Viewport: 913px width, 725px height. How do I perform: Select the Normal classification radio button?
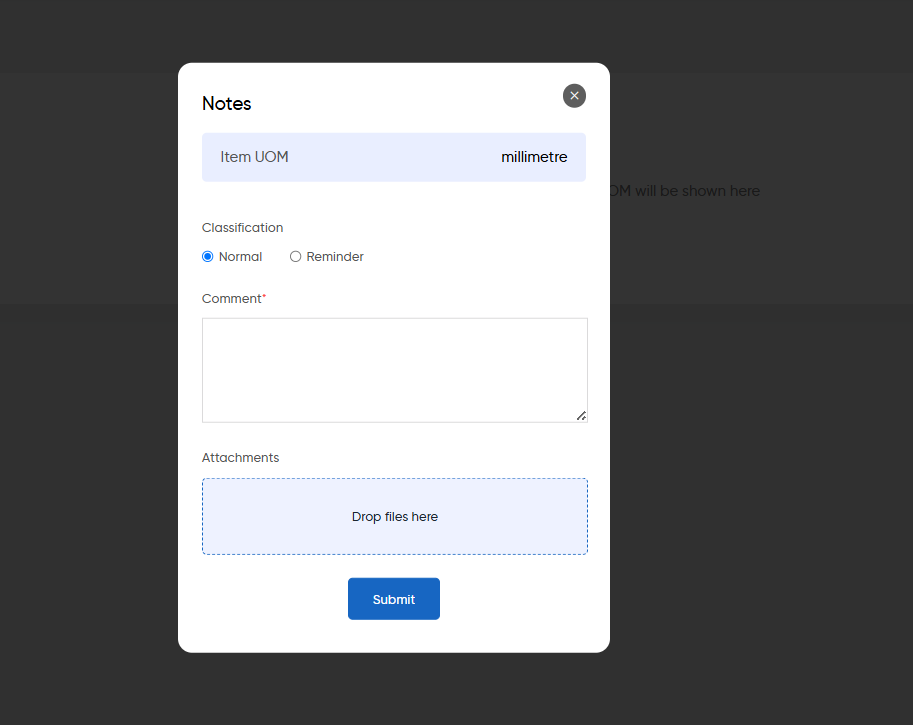207,257
